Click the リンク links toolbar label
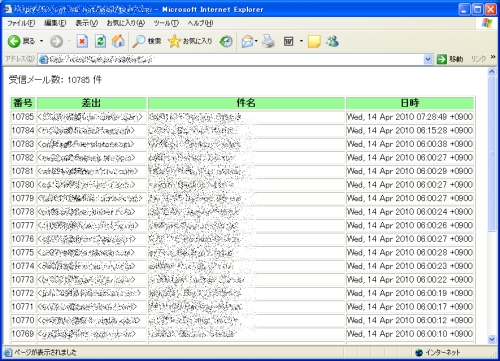Image resolution: width=500 pixels, height=361 pixels. click(x=478, y=59)
